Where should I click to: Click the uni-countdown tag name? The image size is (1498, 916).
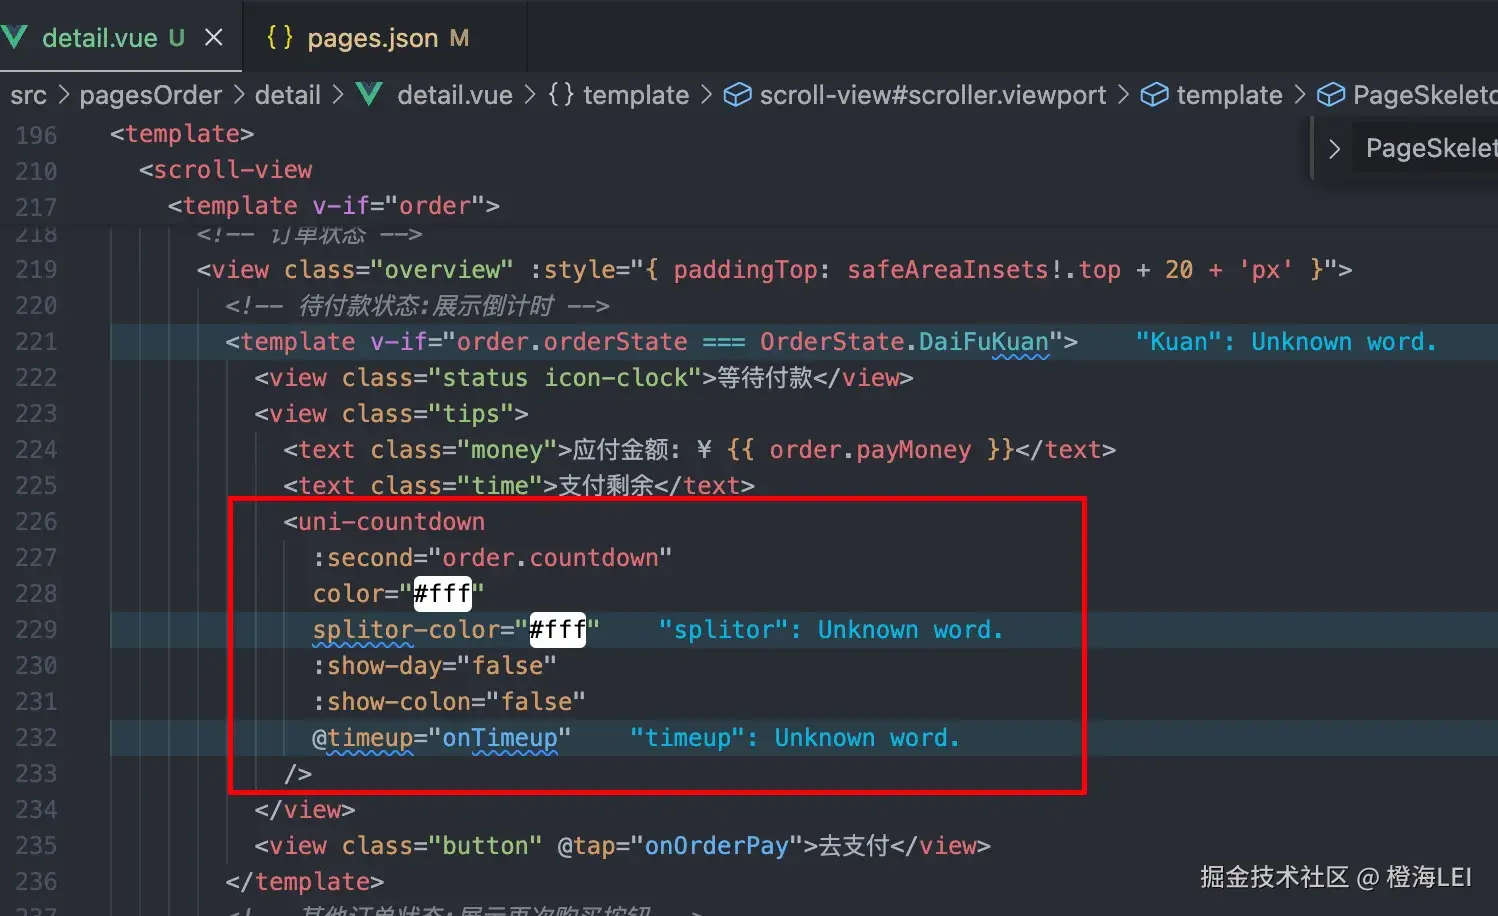pos(392,522)
